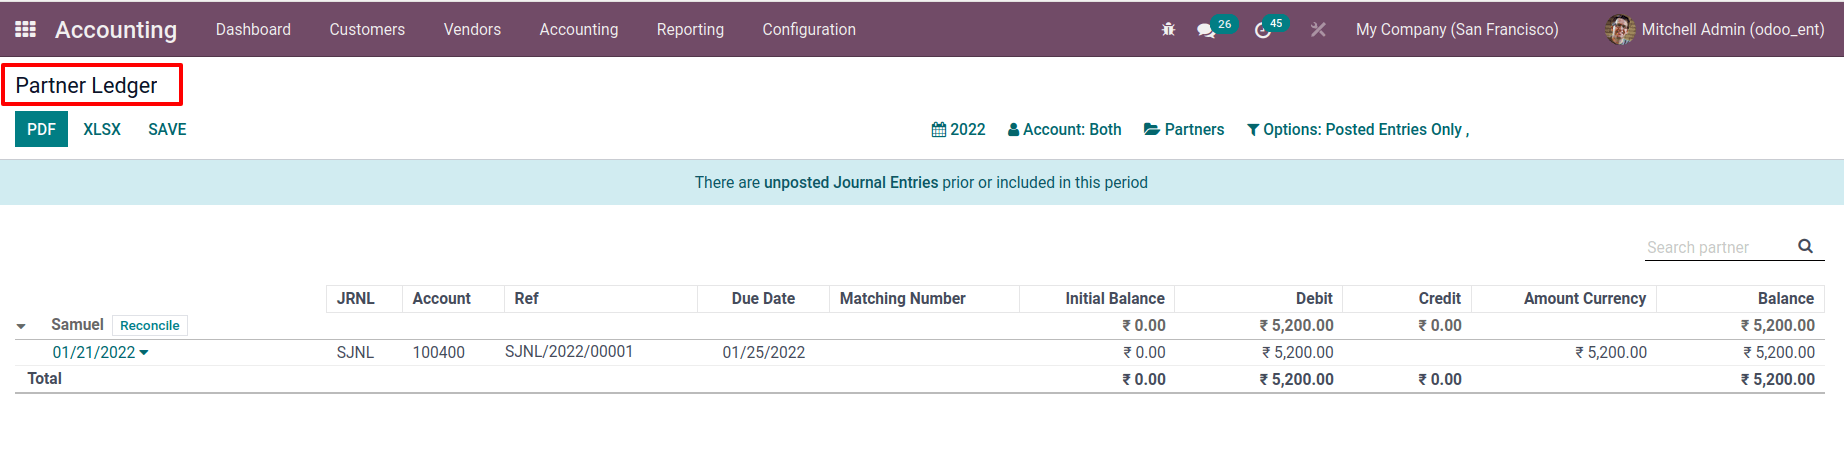Open the Customers menu
1844x455 pixels.
[x=367, y=29]
